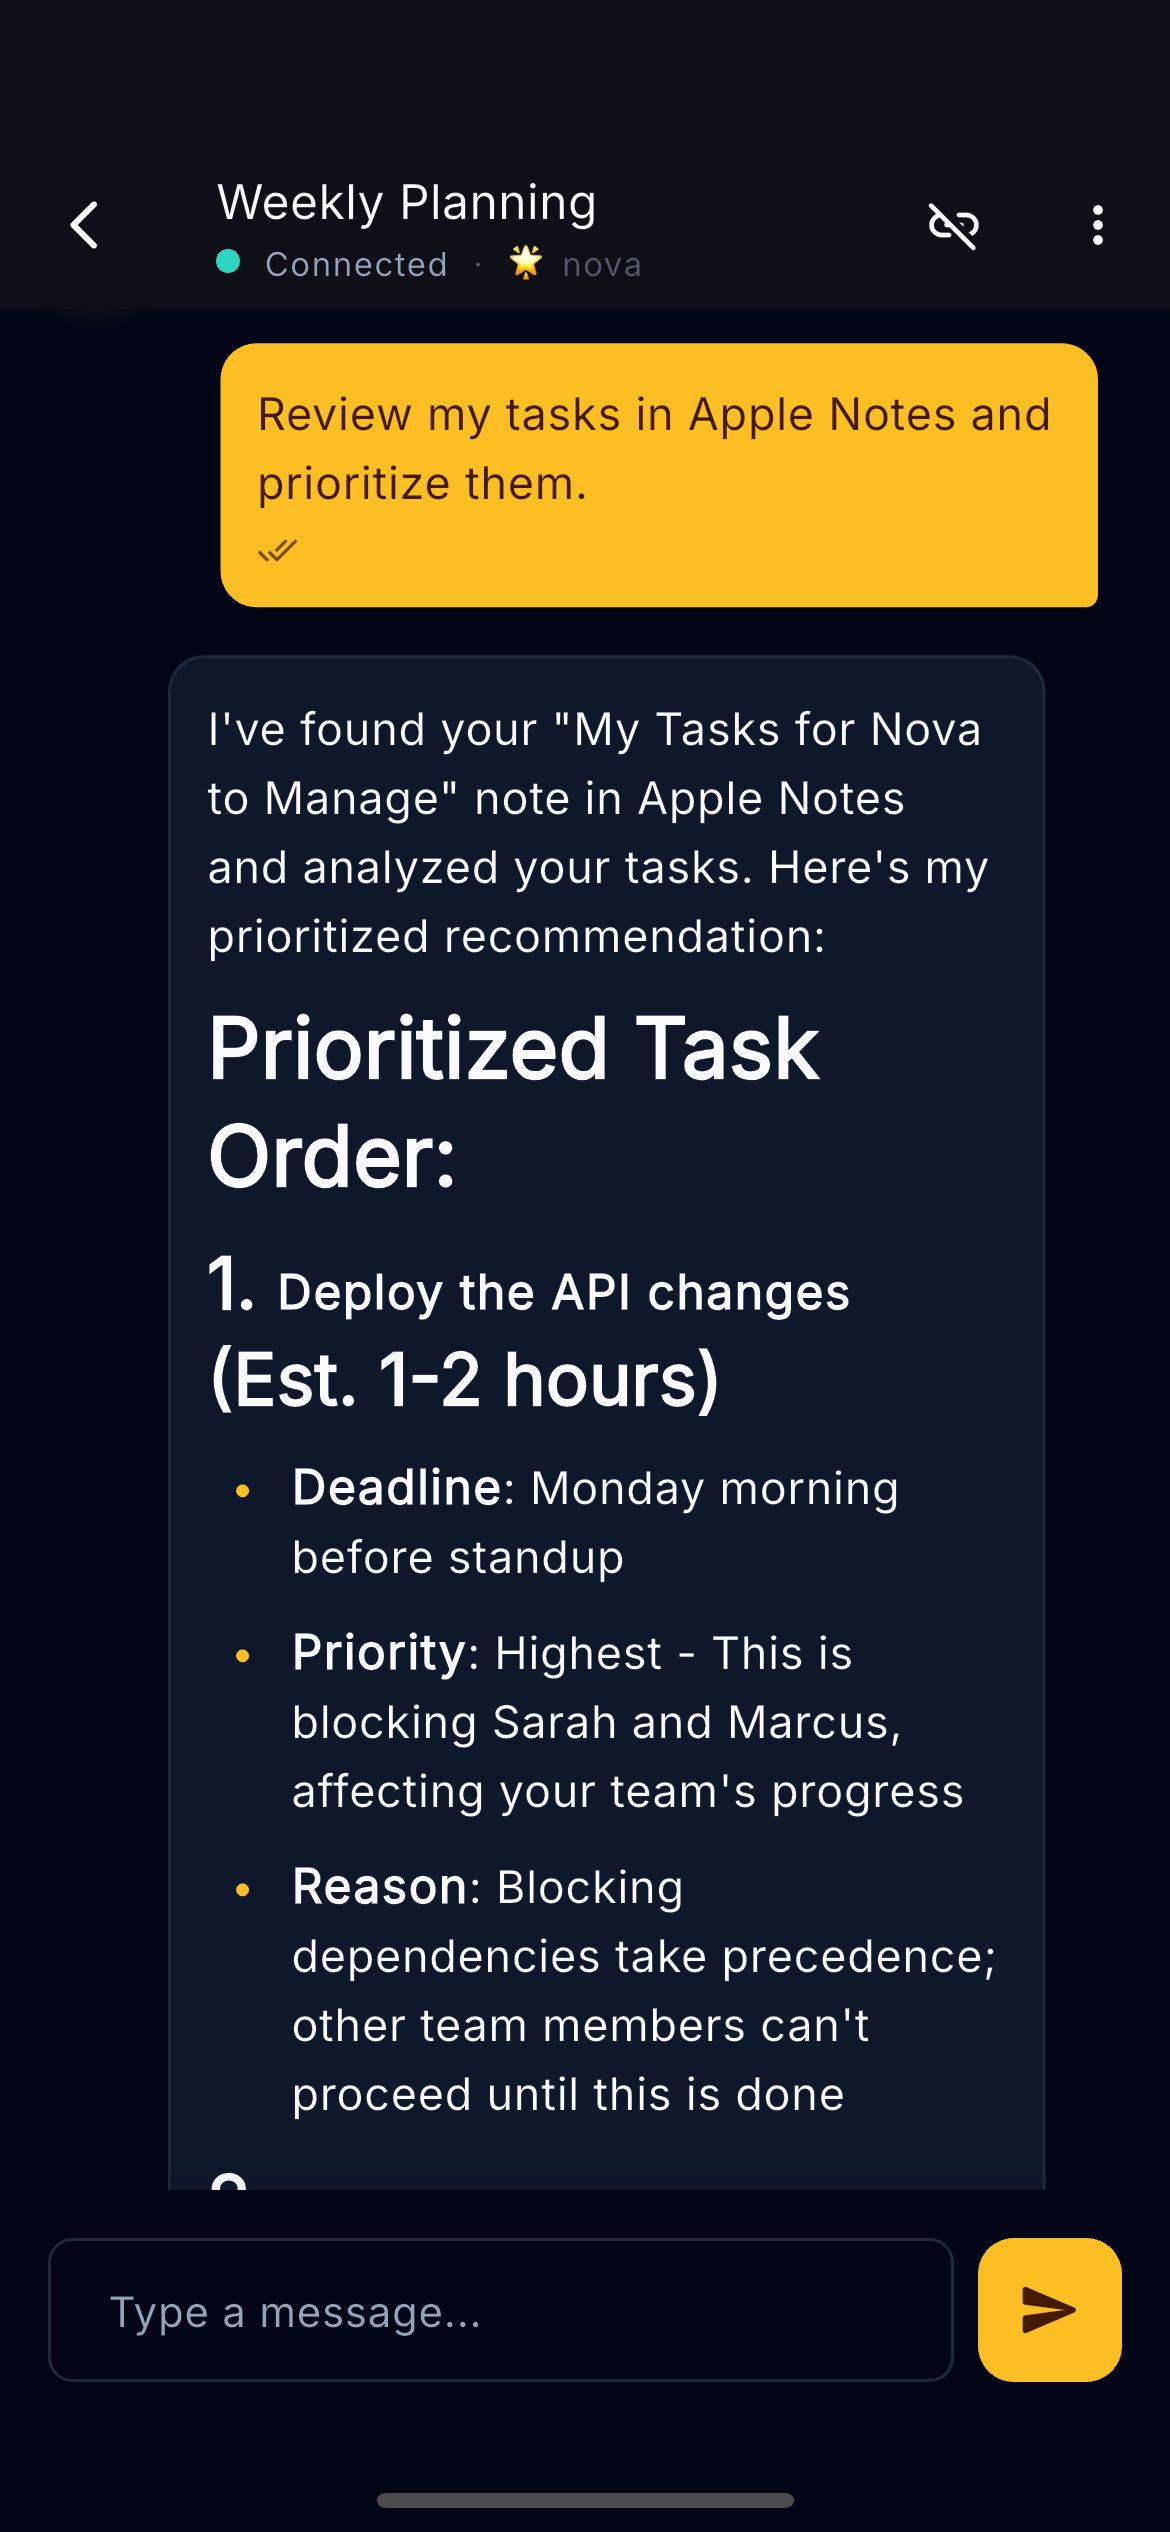Image resolution: width=1170 pixels, height=2532 pixels.
Task: Click the green Connected status dot
Action: [x=228, y=262]
